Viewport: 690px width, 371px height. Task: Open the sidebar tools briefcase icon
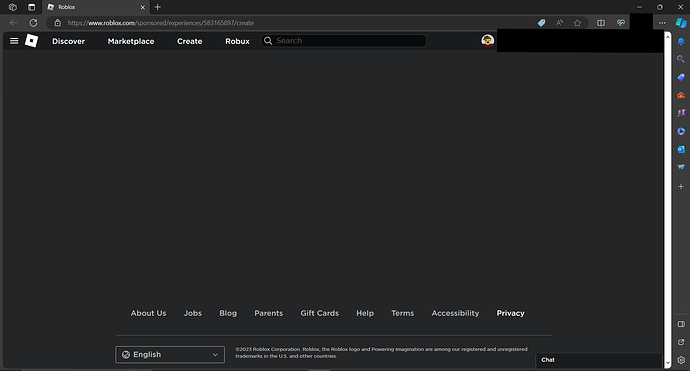681,95
